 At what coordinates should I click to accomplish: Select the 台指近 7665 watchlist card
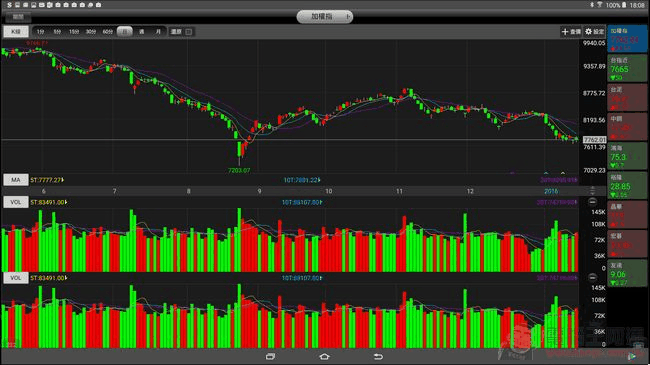(627, 68)
